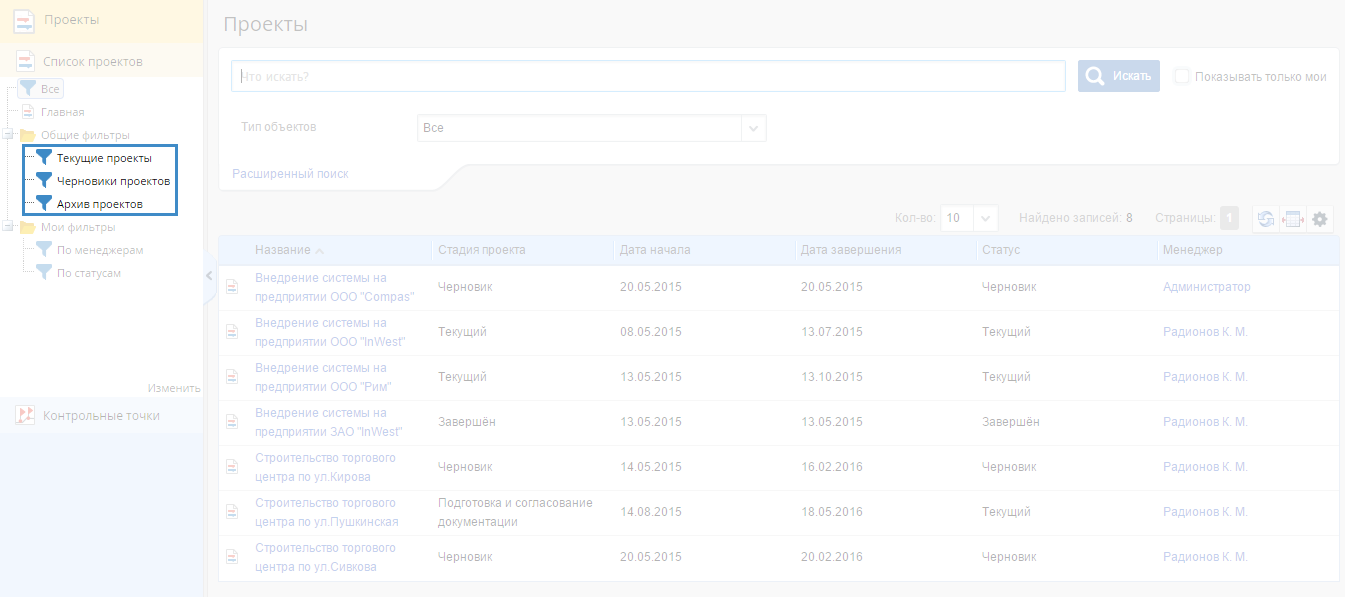Screen dimensions: 1345x597
Task: Select the Черновики проектов filter
Action: [112, 181]
